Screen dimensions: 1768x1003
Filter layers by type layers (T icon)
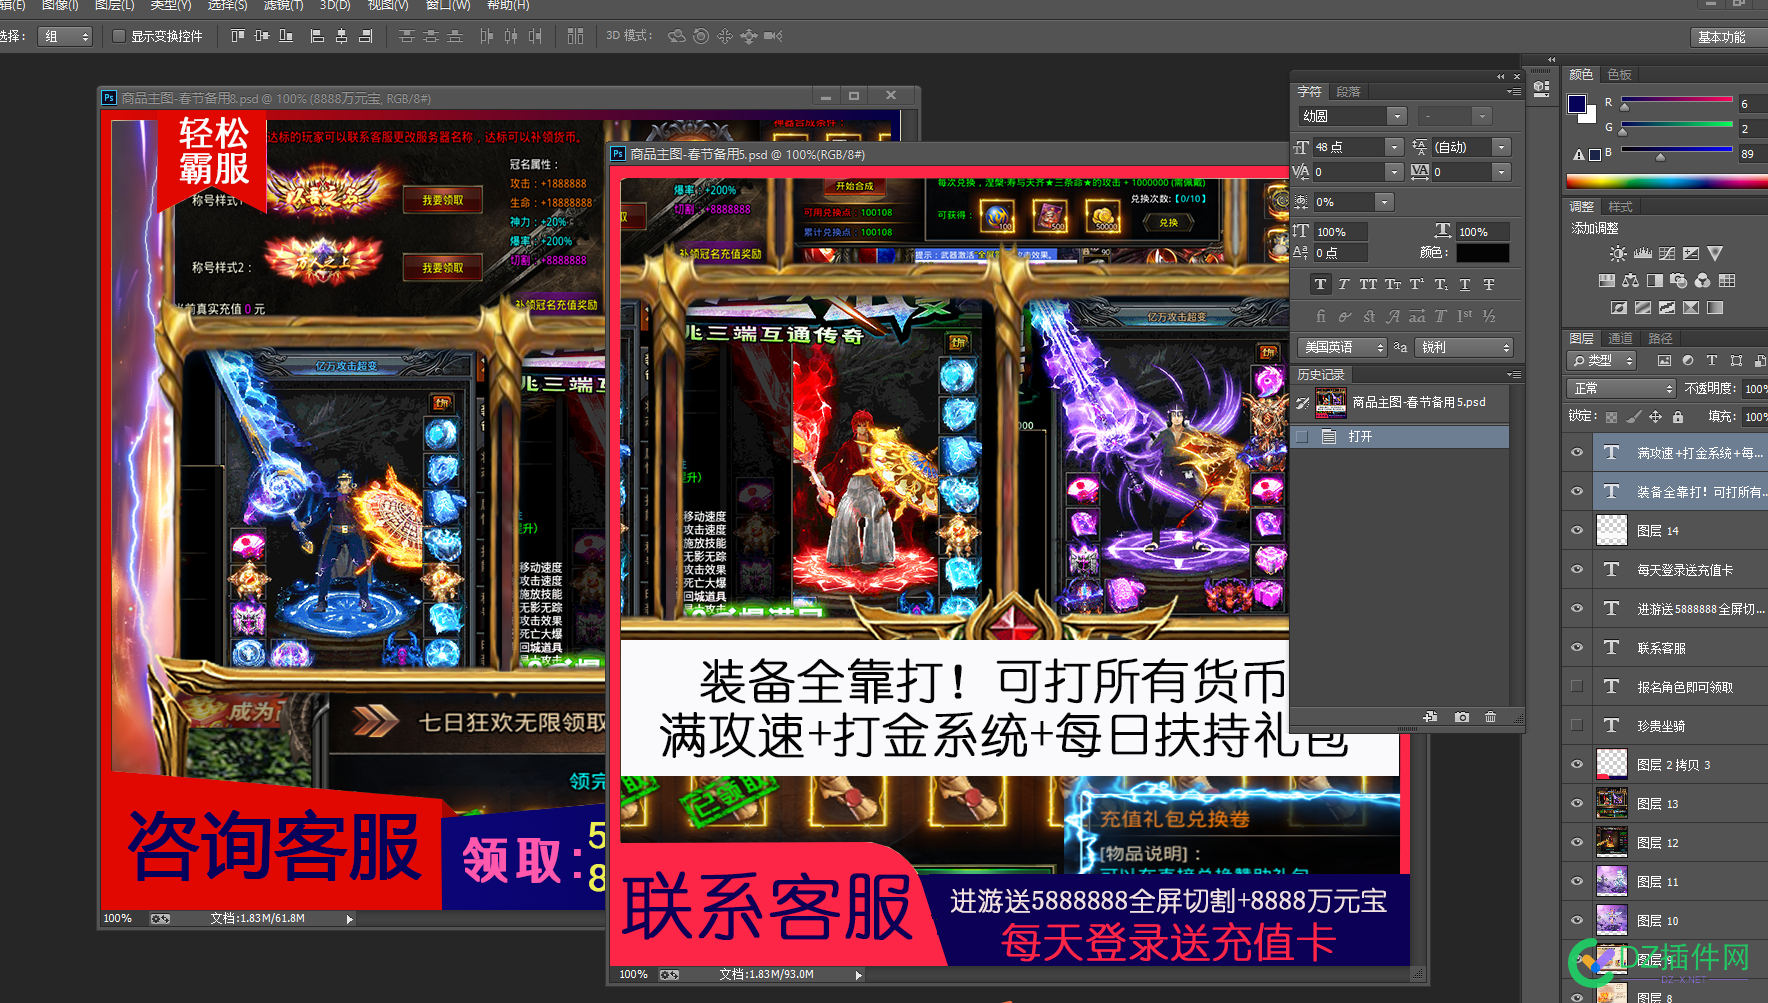click(1712, 360)
